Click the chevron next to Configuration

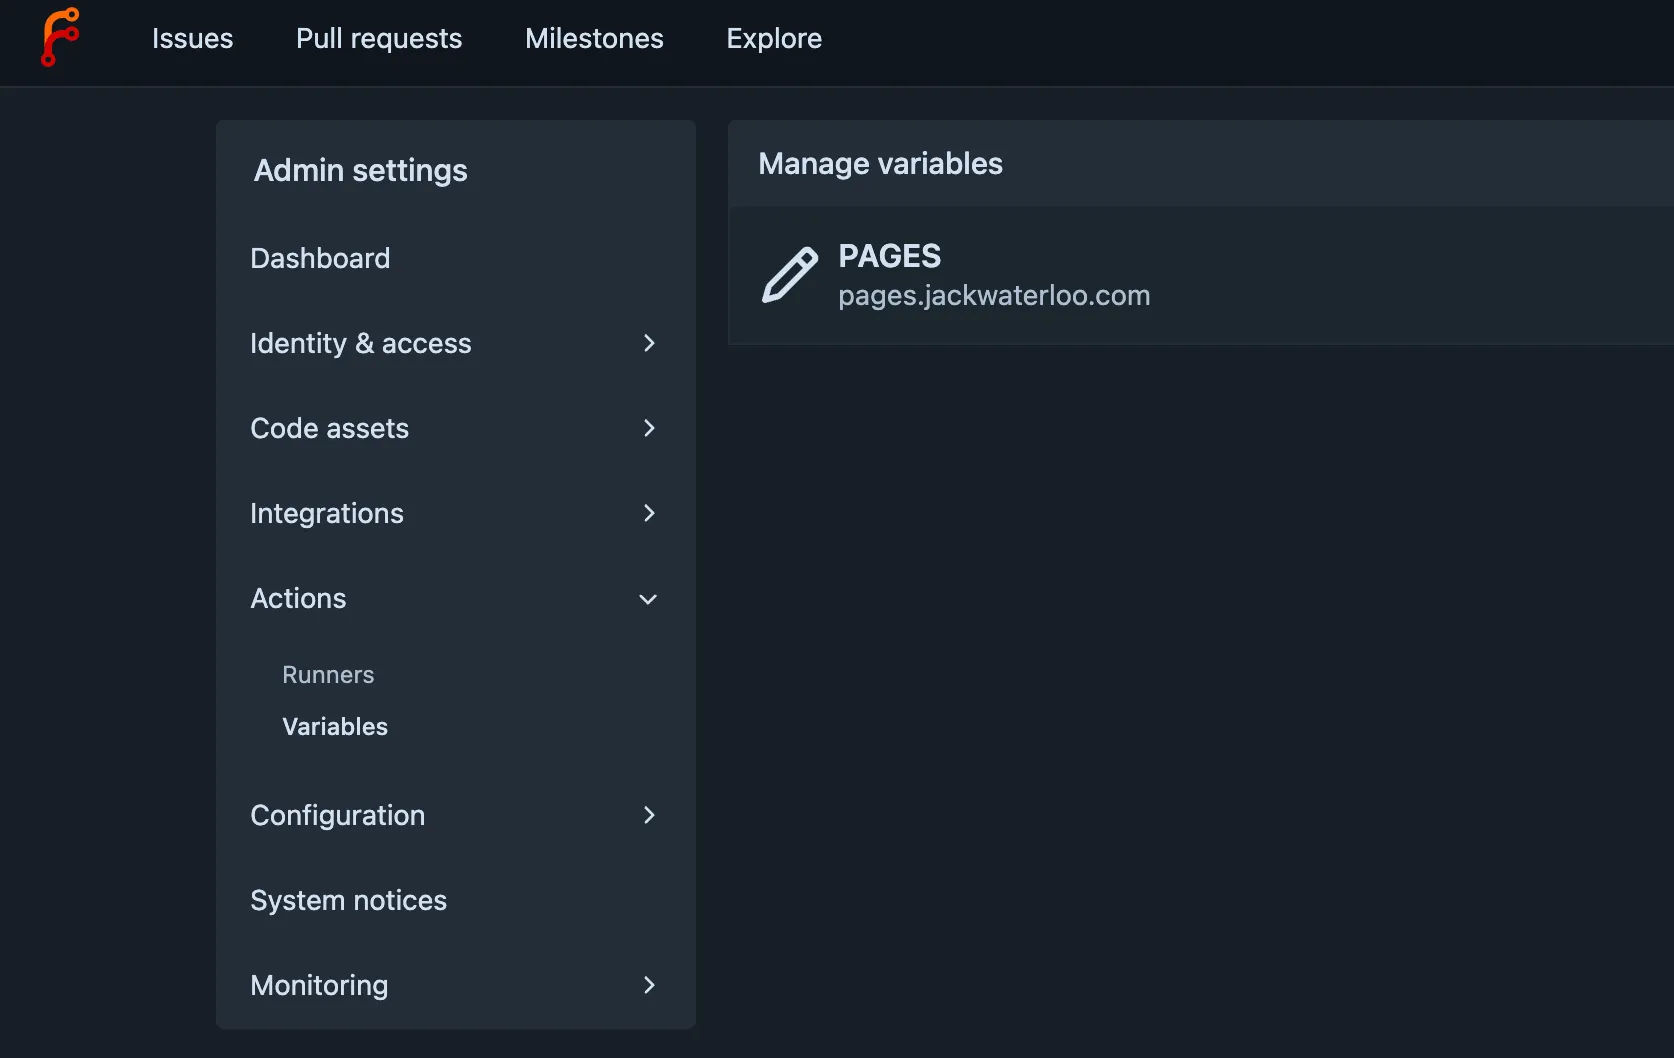pyautogui.click(x=649, y=815)
